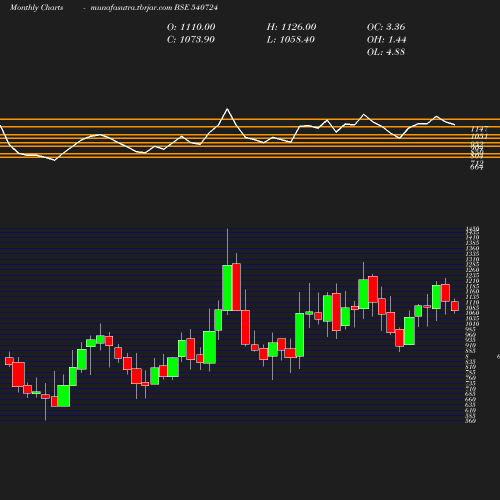This screenshot has height=500, width=500.
Task: Select the open value "O: 1110.00"
Action: pyautogui.click(x=191, y=27)
